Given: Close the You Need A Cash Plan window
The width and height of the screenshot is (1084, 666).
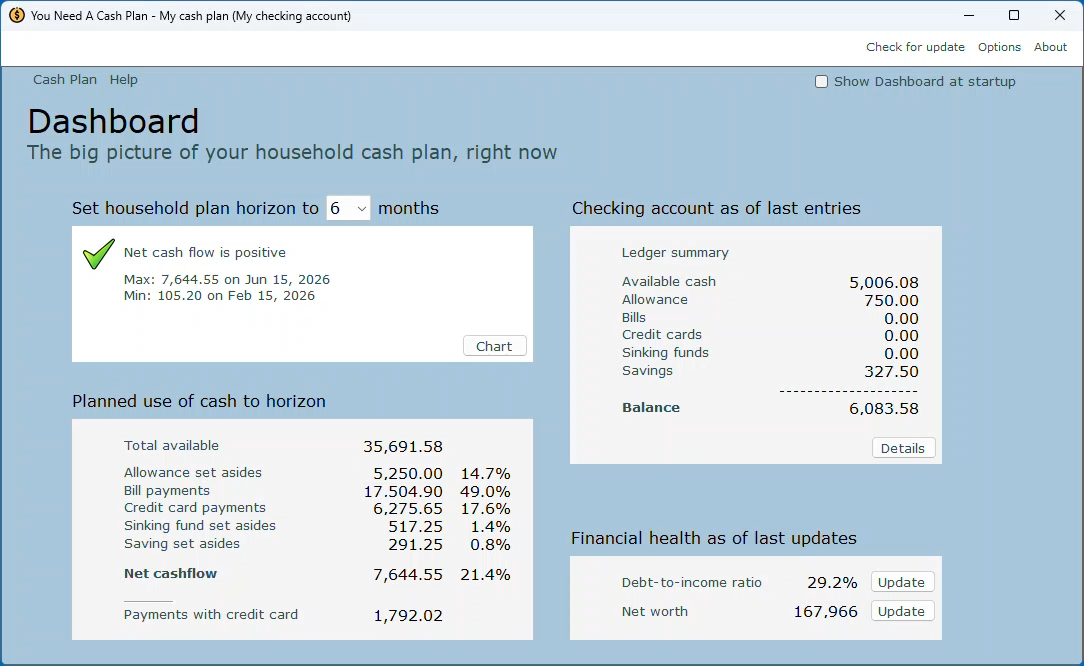Looking at the screenshot, I should pos(1060,16).
